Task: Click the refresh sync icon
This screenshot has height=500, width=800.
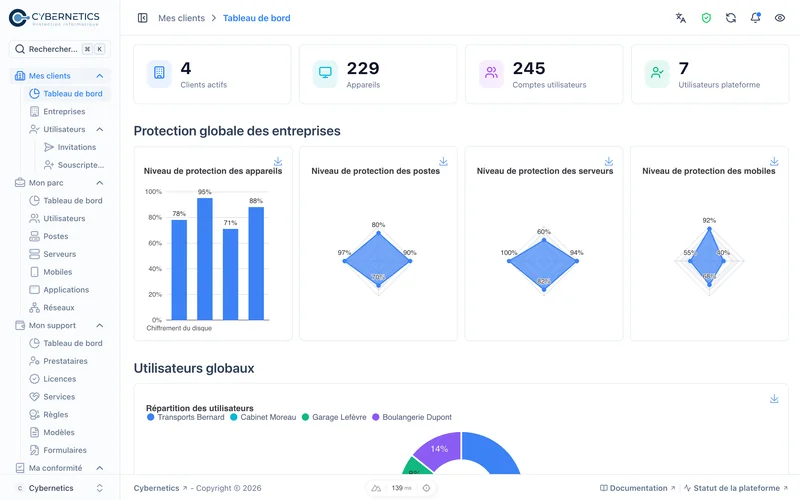Action: pos(731,18)
